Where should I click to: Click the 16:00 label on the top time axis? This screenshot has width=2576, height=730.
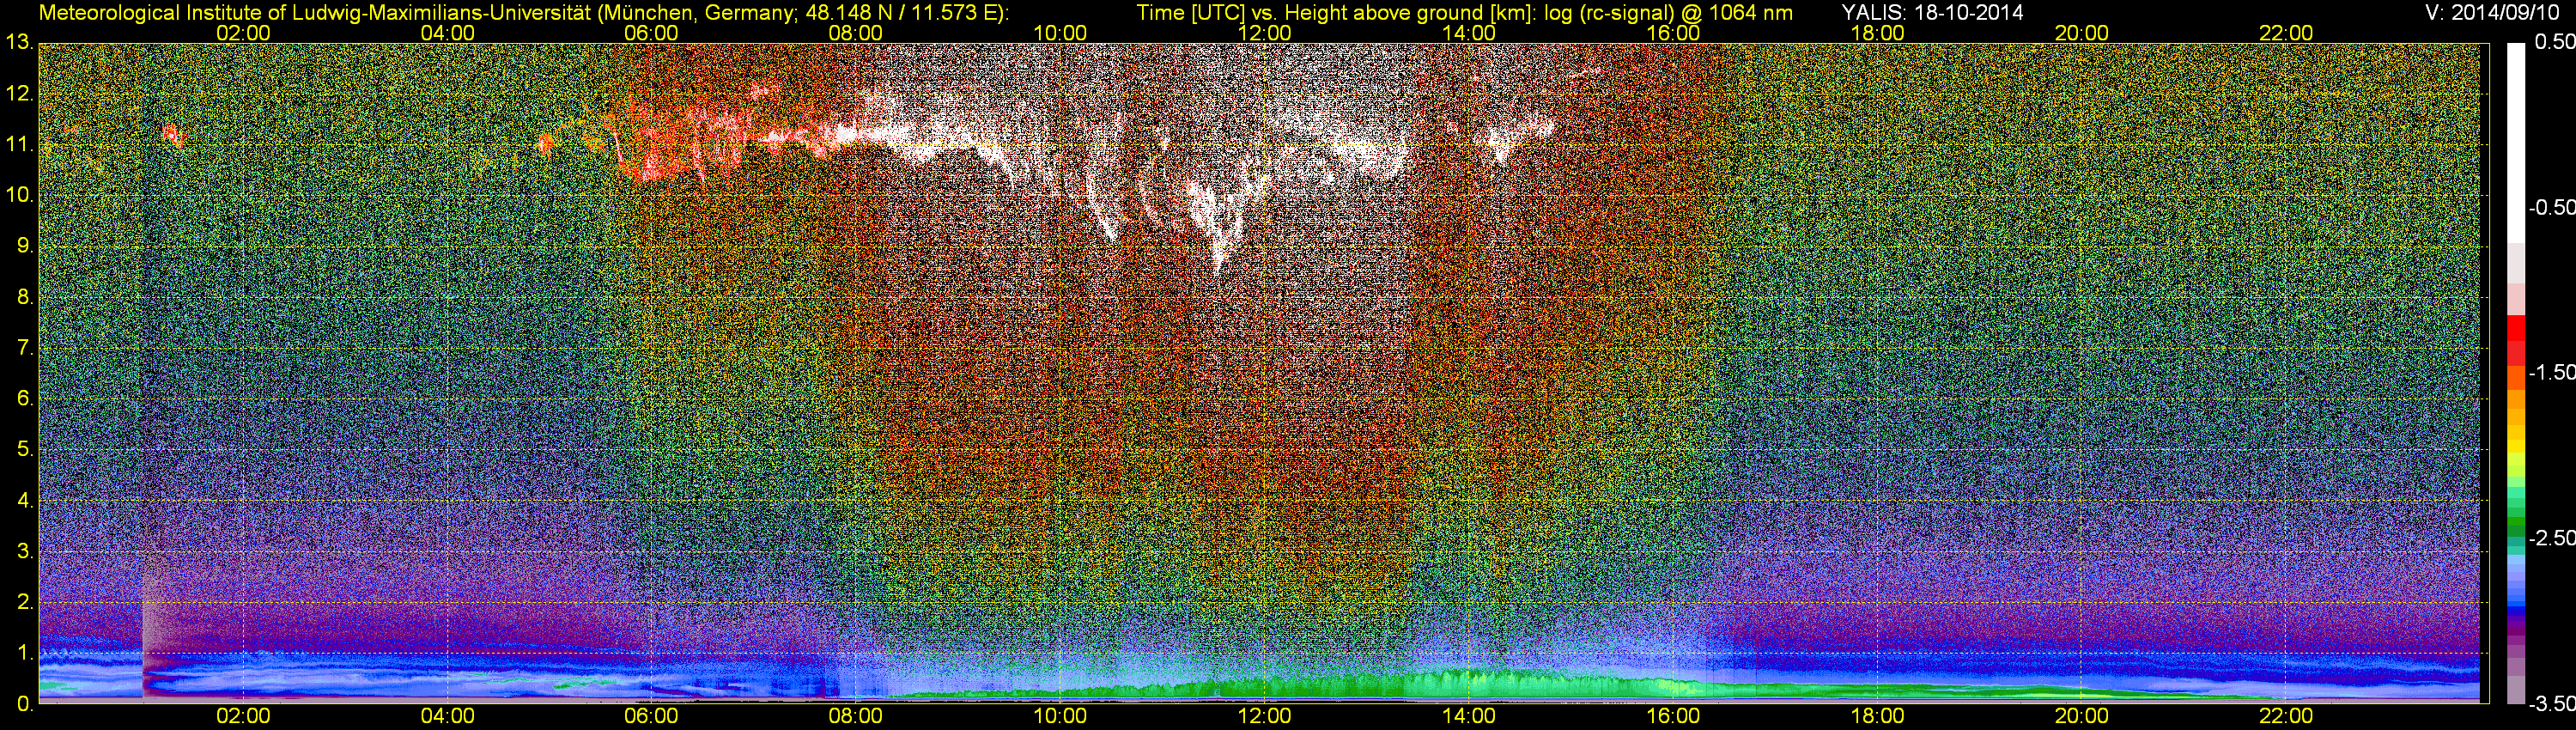click(1673, 33)
